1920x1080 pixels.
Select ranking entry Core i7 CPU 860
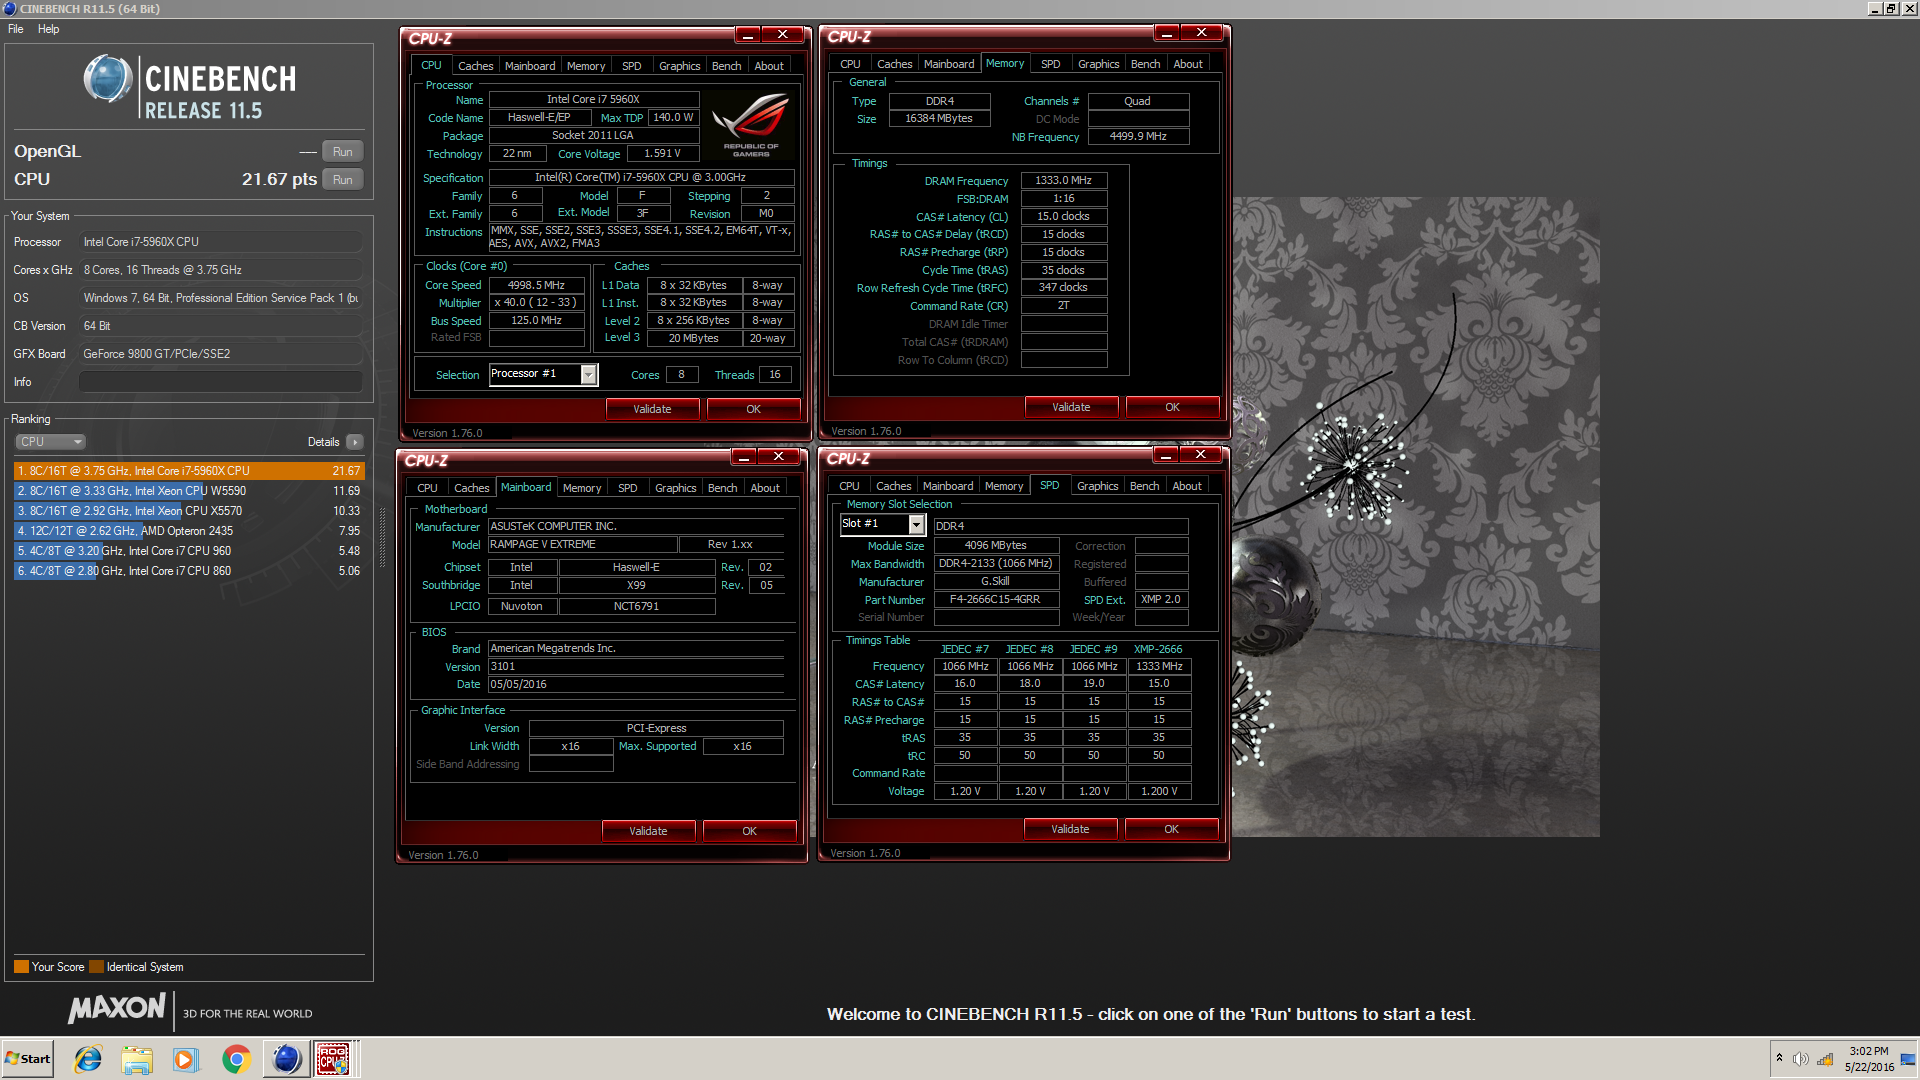[x=189, y=571]
